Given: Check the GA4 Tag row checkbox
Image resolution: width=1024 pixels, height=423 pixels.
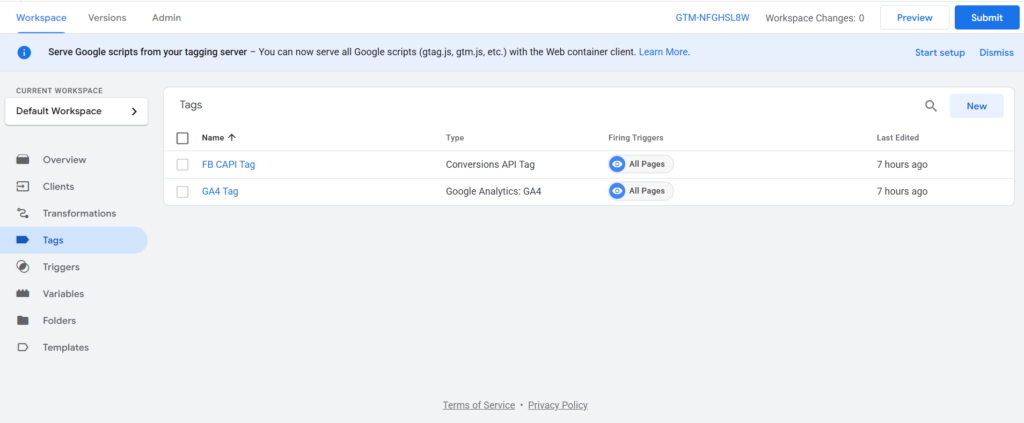Looking at the screenshot, I should 183,192.
